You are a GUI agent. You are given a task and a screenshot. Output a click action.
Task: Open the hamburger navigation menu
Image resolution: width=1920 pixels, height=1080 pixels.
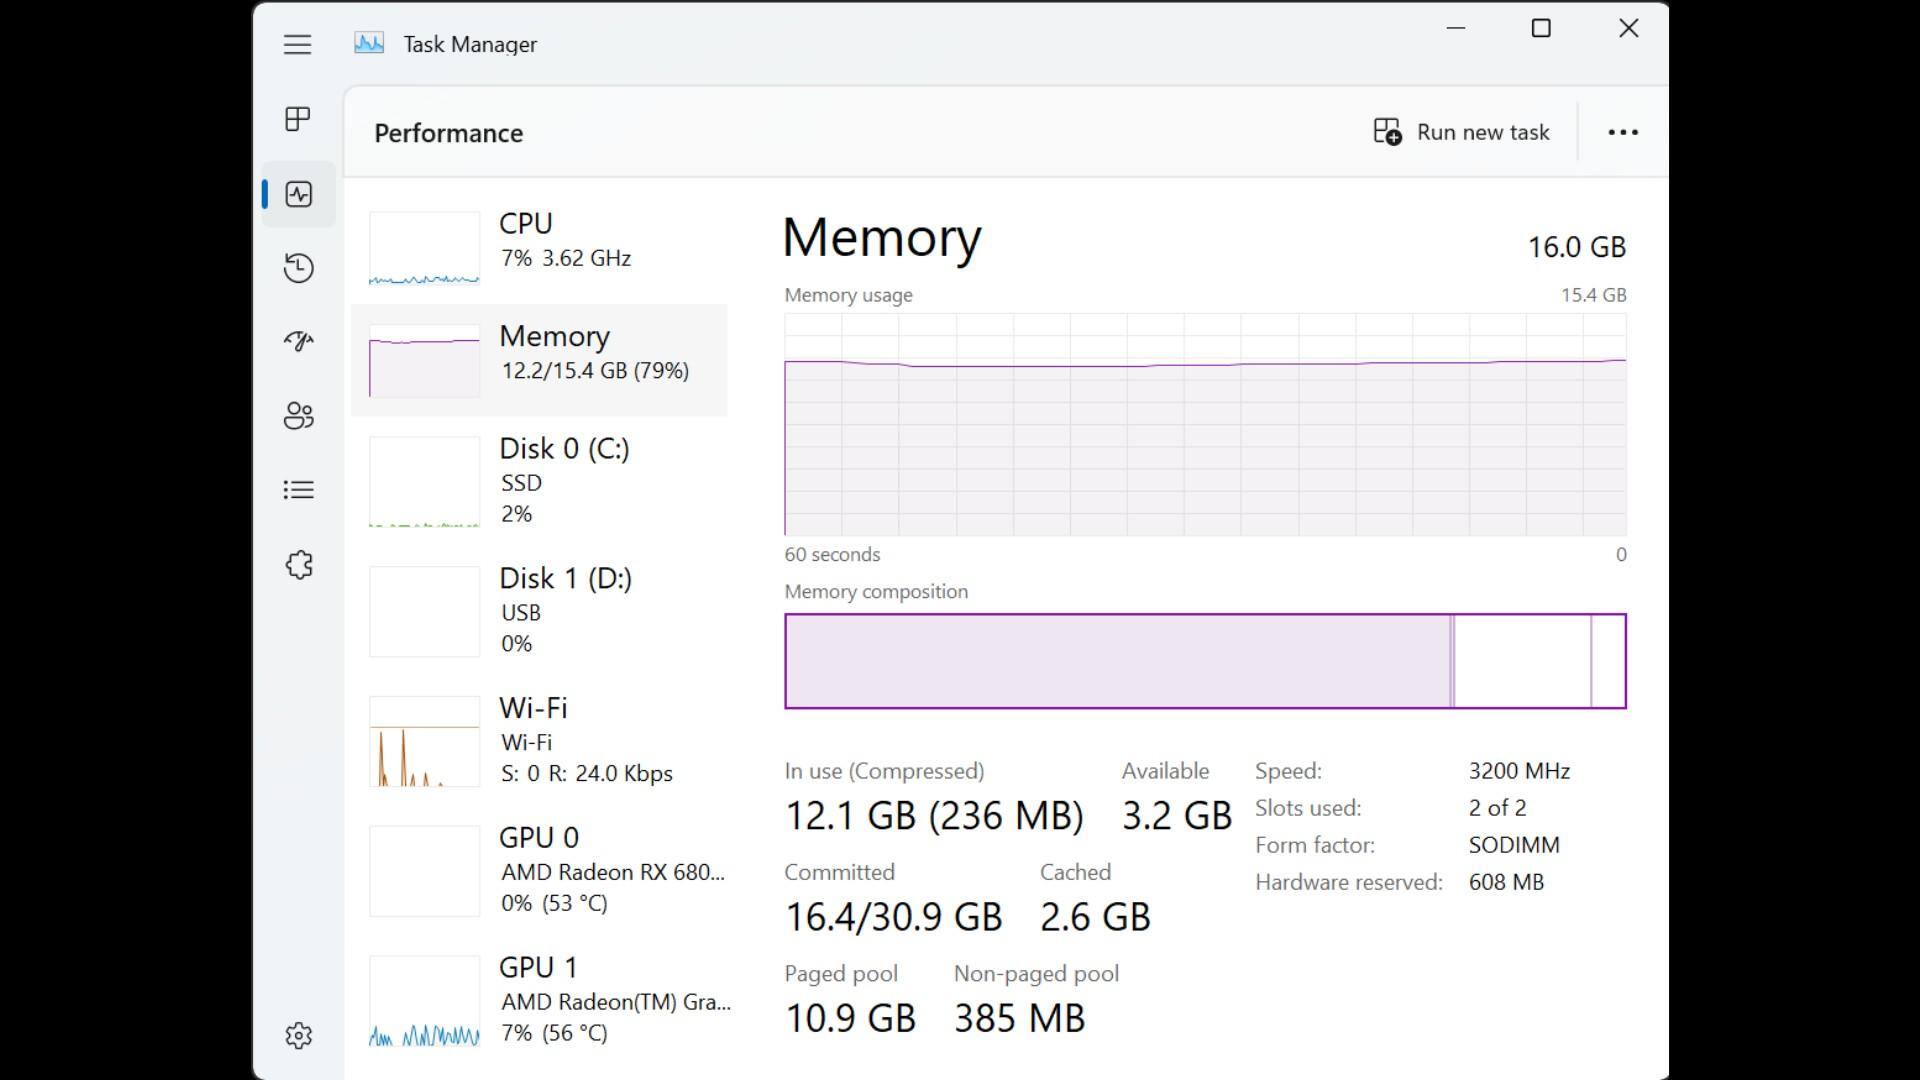297,44
